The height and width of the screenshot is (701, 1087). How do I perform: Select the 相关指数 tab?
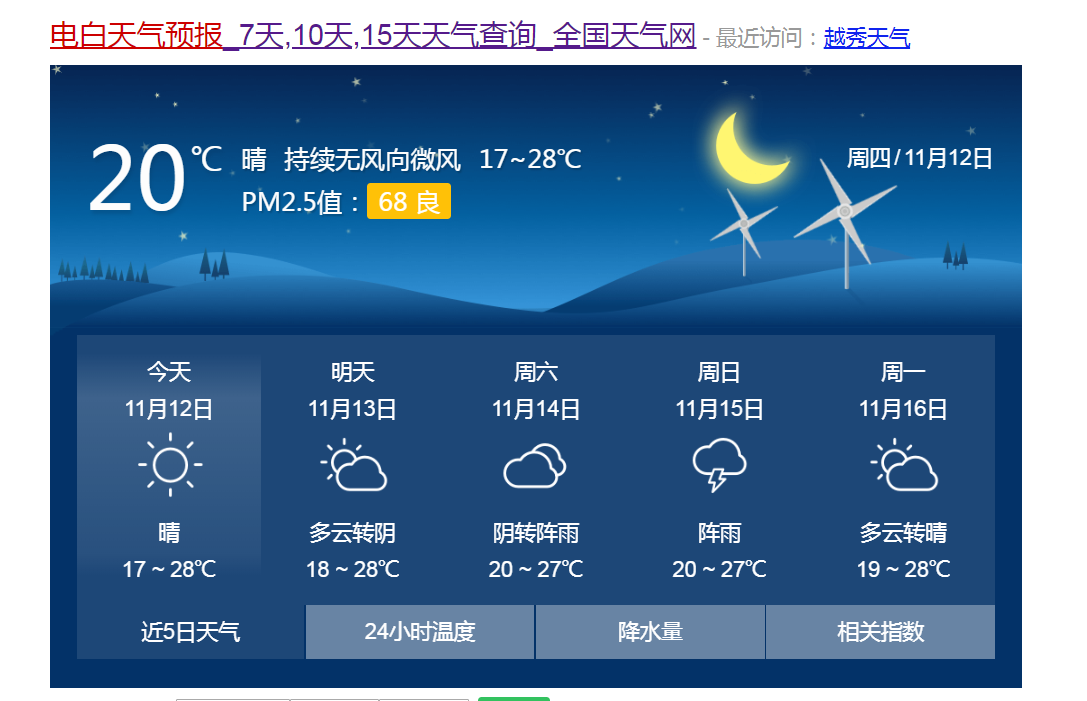click(880, 632)
